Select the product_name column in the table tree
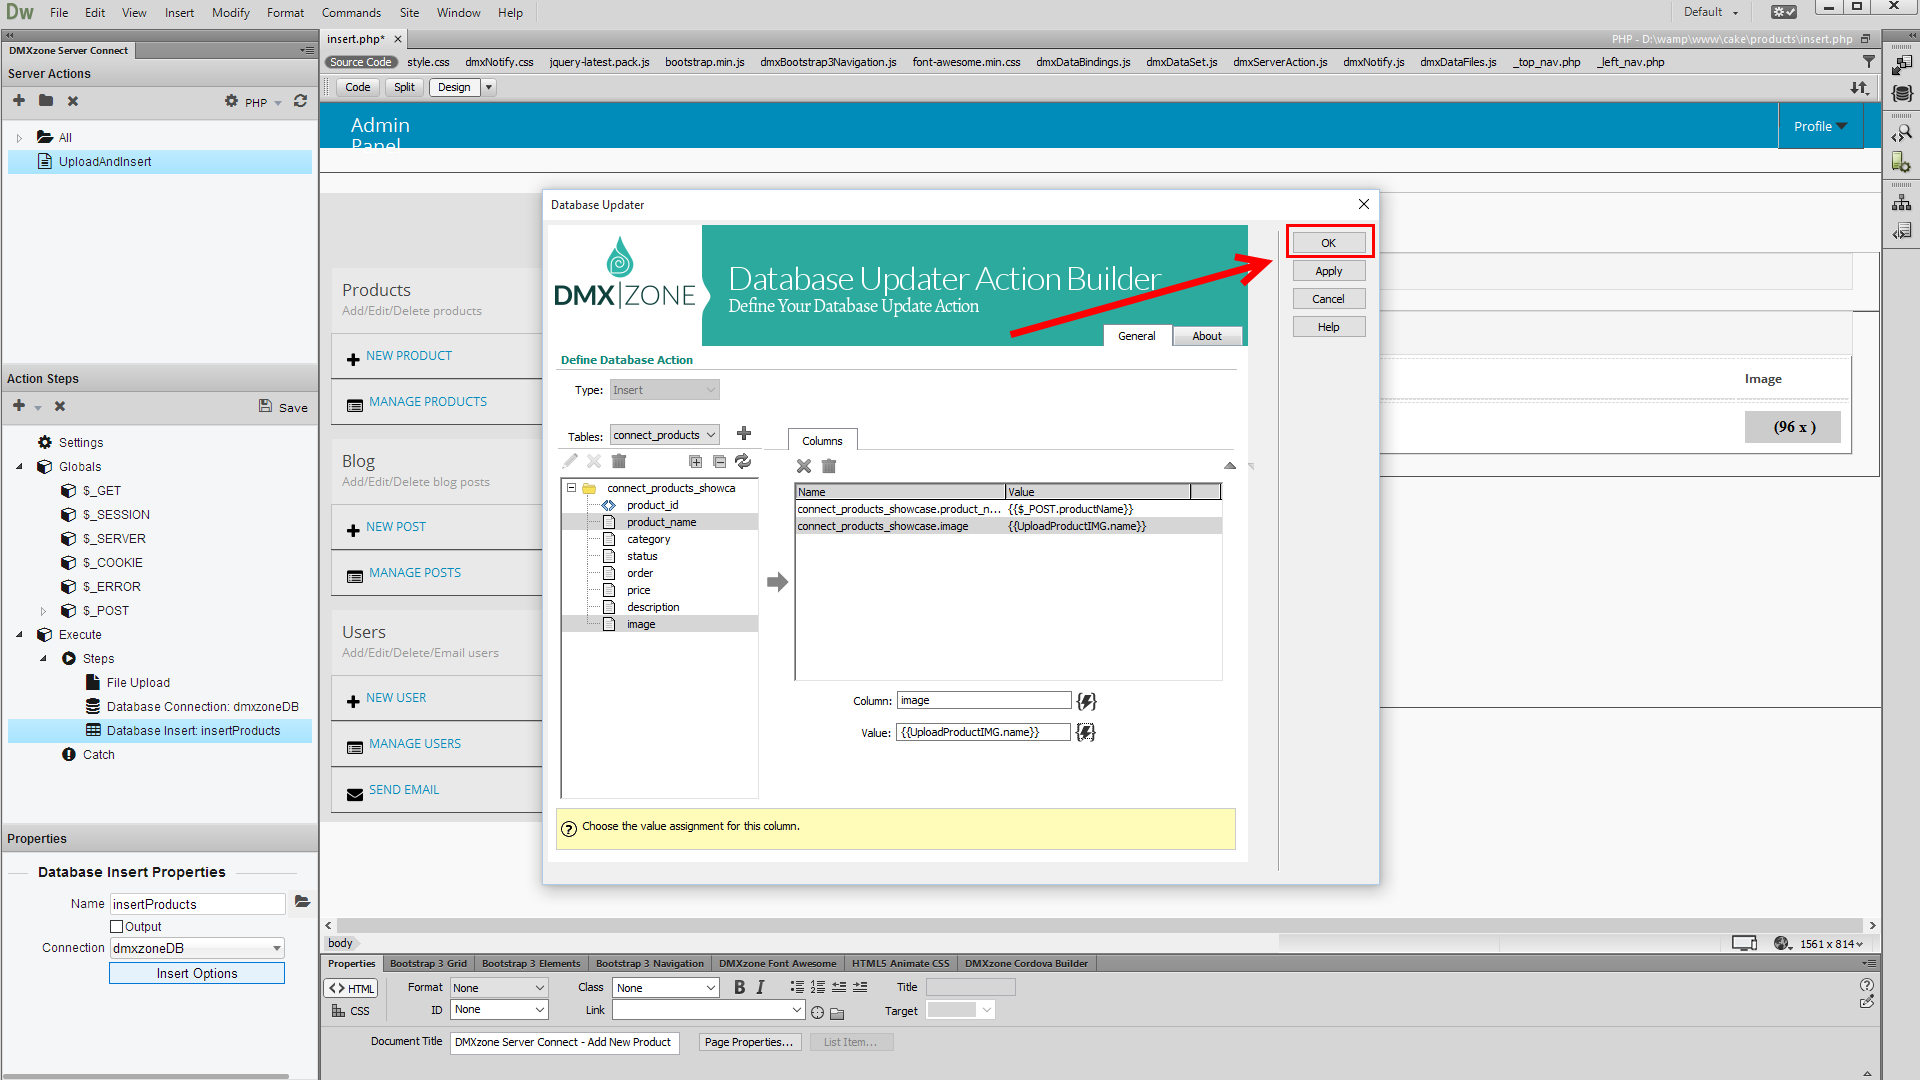Image resolution: width=1920 pixels, height=1080 pixels. 662,522
